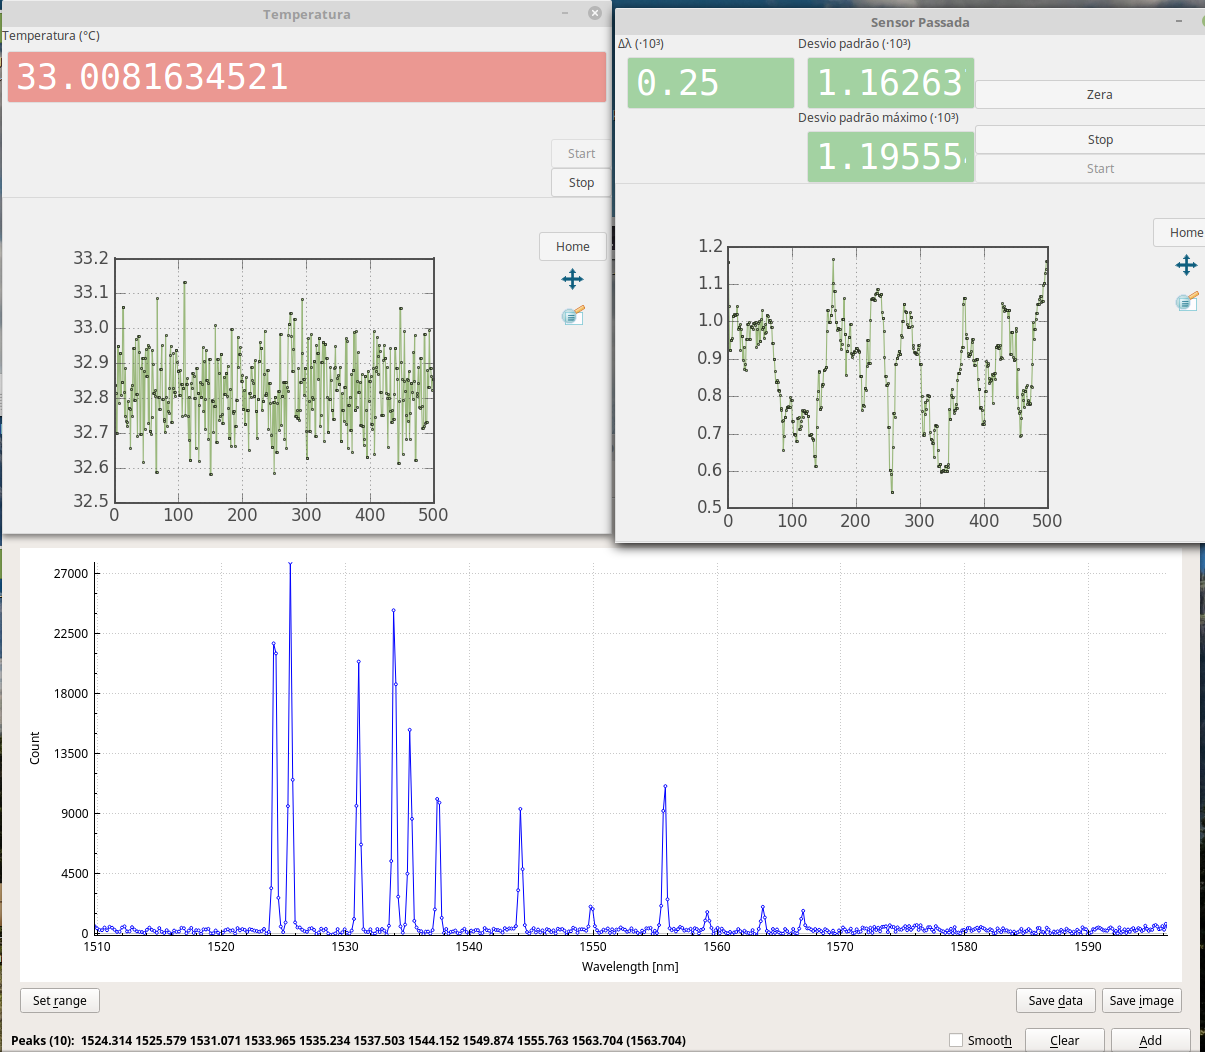Viewport: 1205px width, 1052px height.
Task: Click the temperature reading 33.0081634521
Action: [307, 77]
